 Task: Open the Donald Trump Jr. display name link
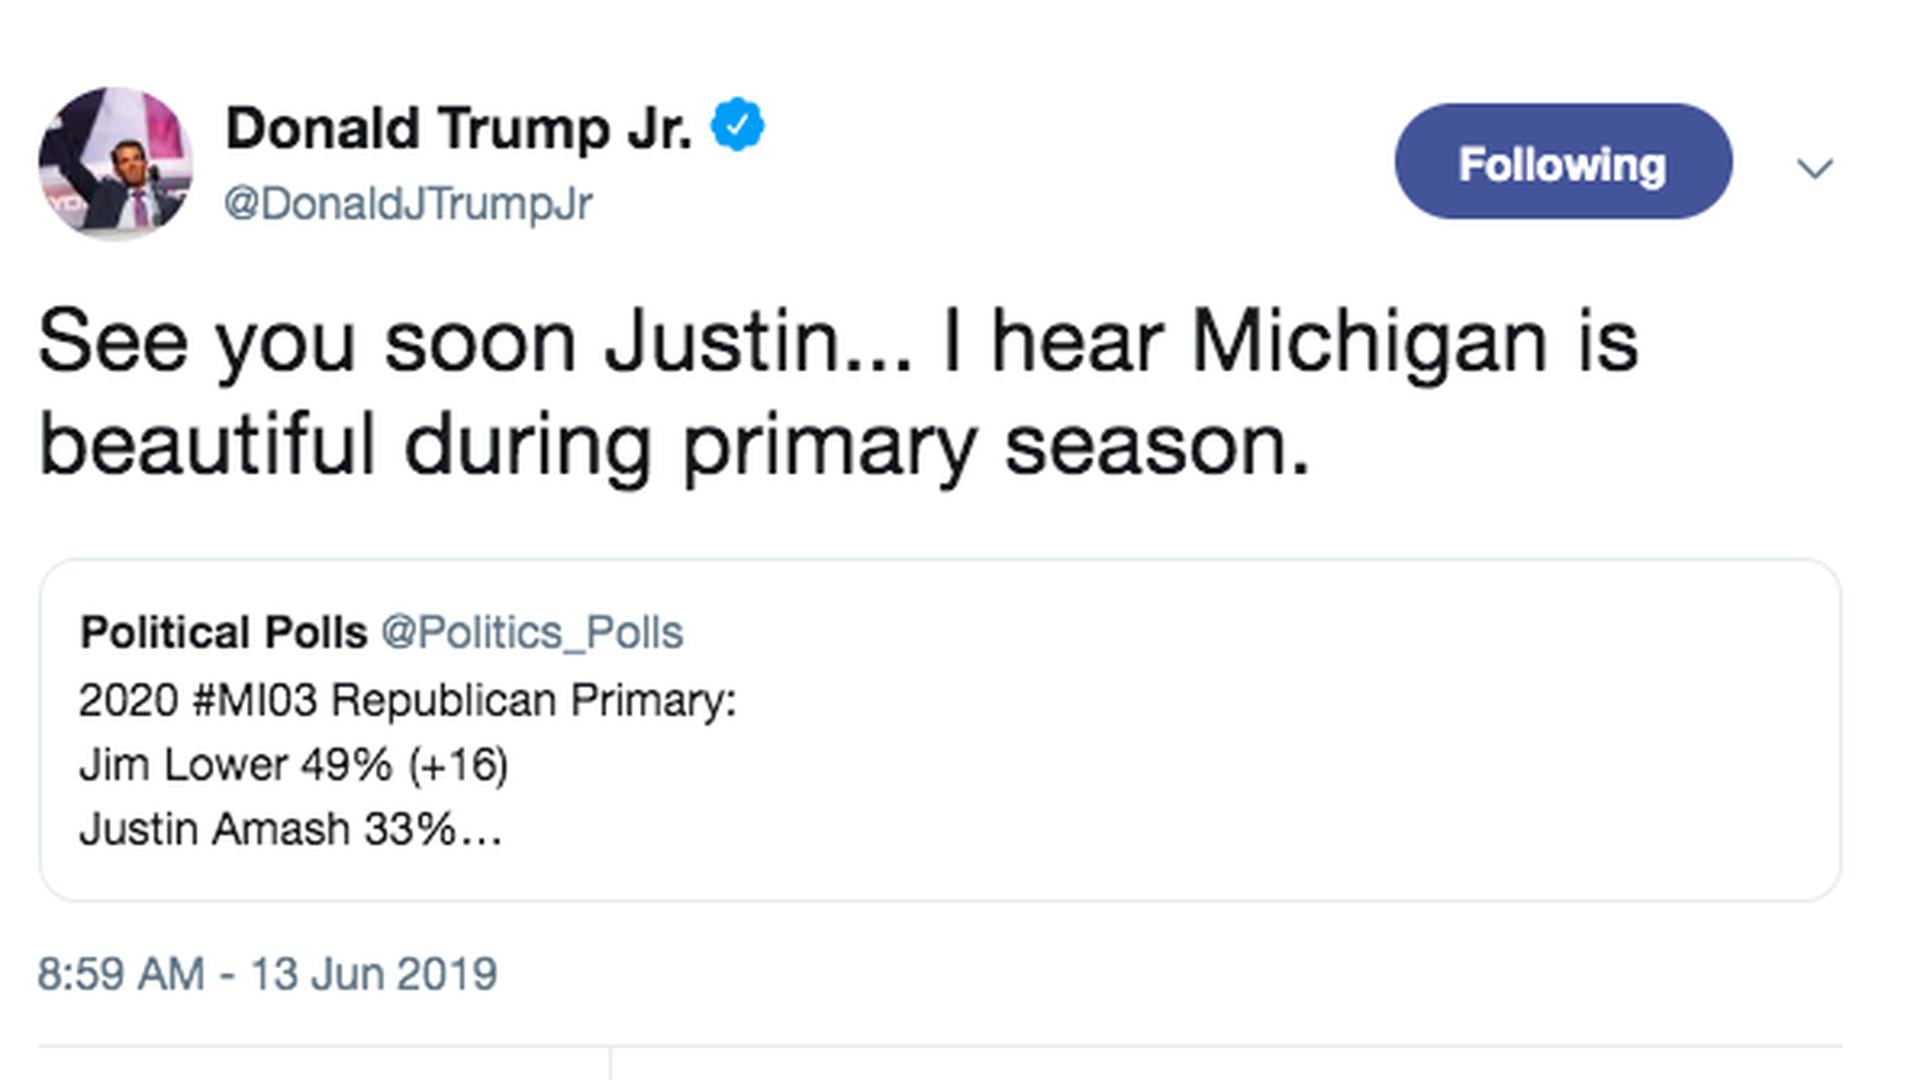pyautogui.click(x=458, y=129)
